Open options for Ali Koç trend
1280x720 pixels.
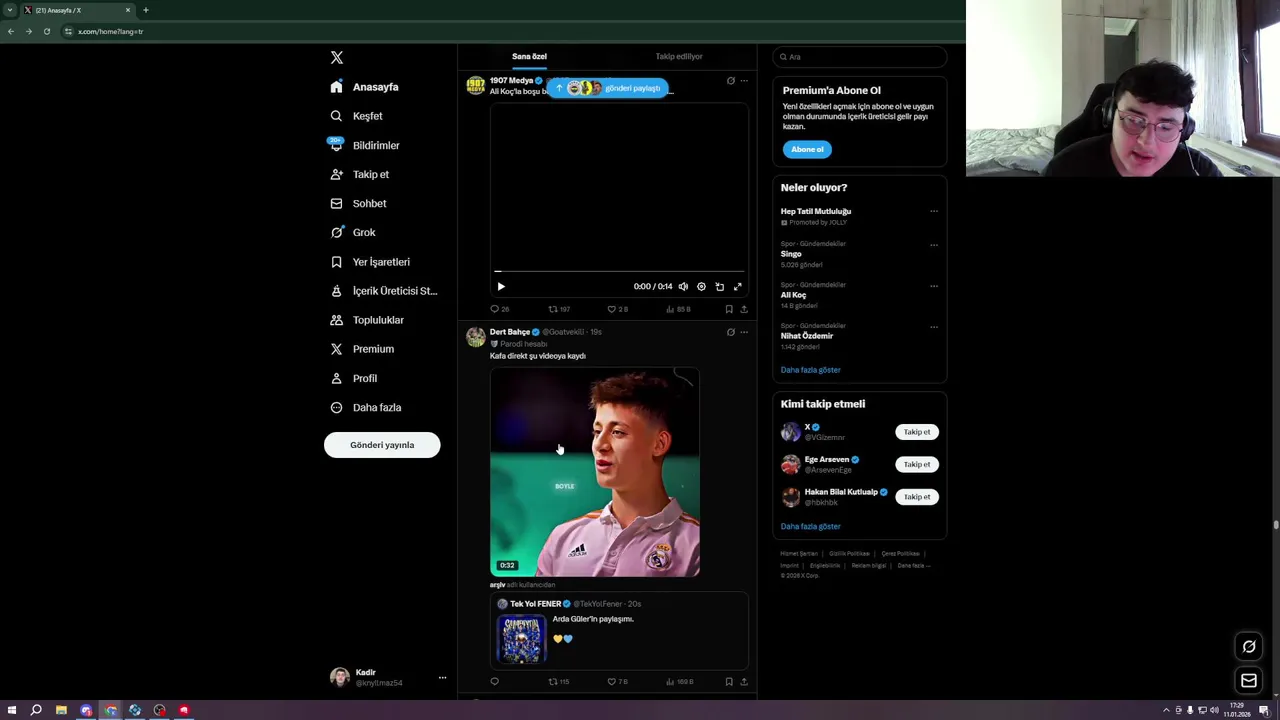pos(934,286)
